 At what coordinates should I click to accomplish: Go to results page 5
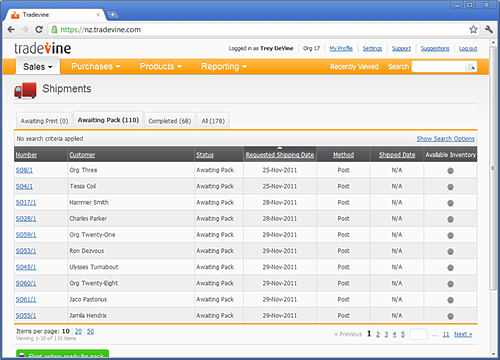[403, 334]
